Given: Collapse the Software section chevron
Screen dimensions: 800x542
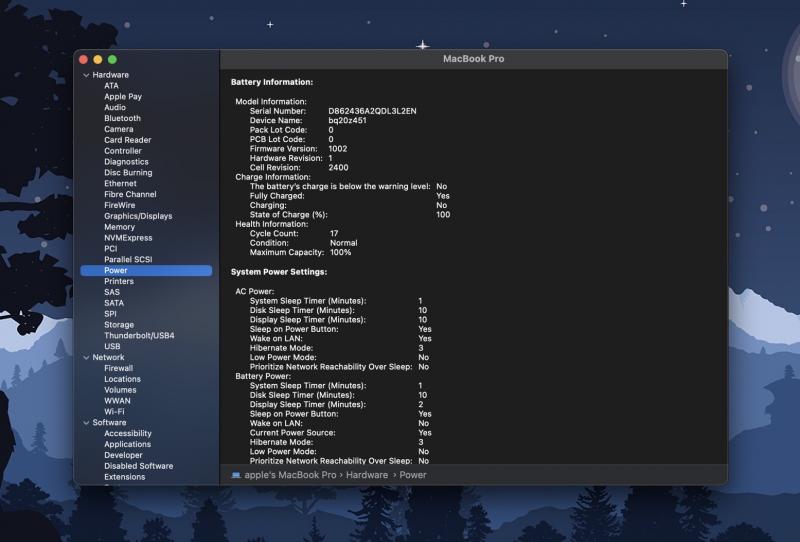Looking at the screenshot, I should 86,423.
